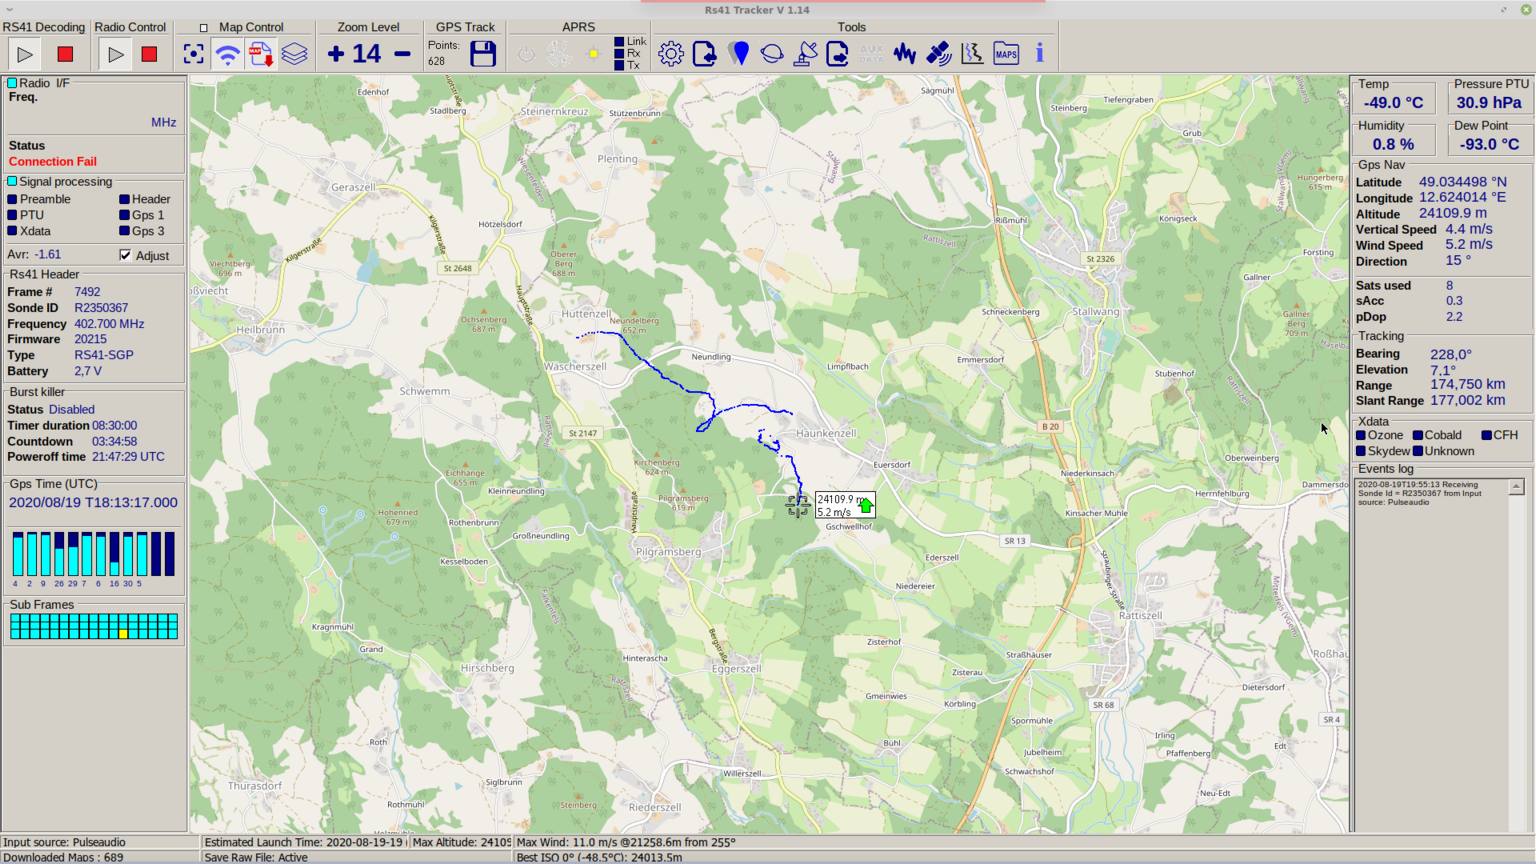Center map on sonde position icon
The image size is (1536, 864).
[194, 54]
